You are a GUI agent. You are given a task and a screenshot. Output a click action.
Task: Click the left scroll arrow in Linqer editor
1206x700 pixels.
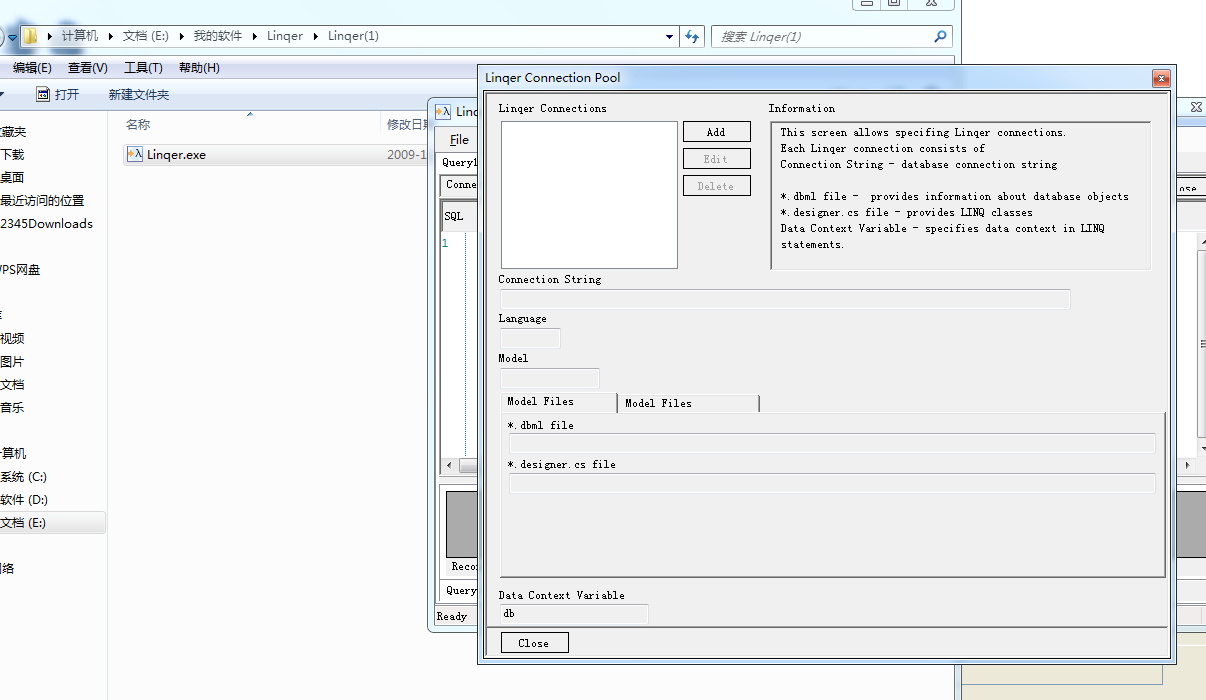[x=449, y=466]
